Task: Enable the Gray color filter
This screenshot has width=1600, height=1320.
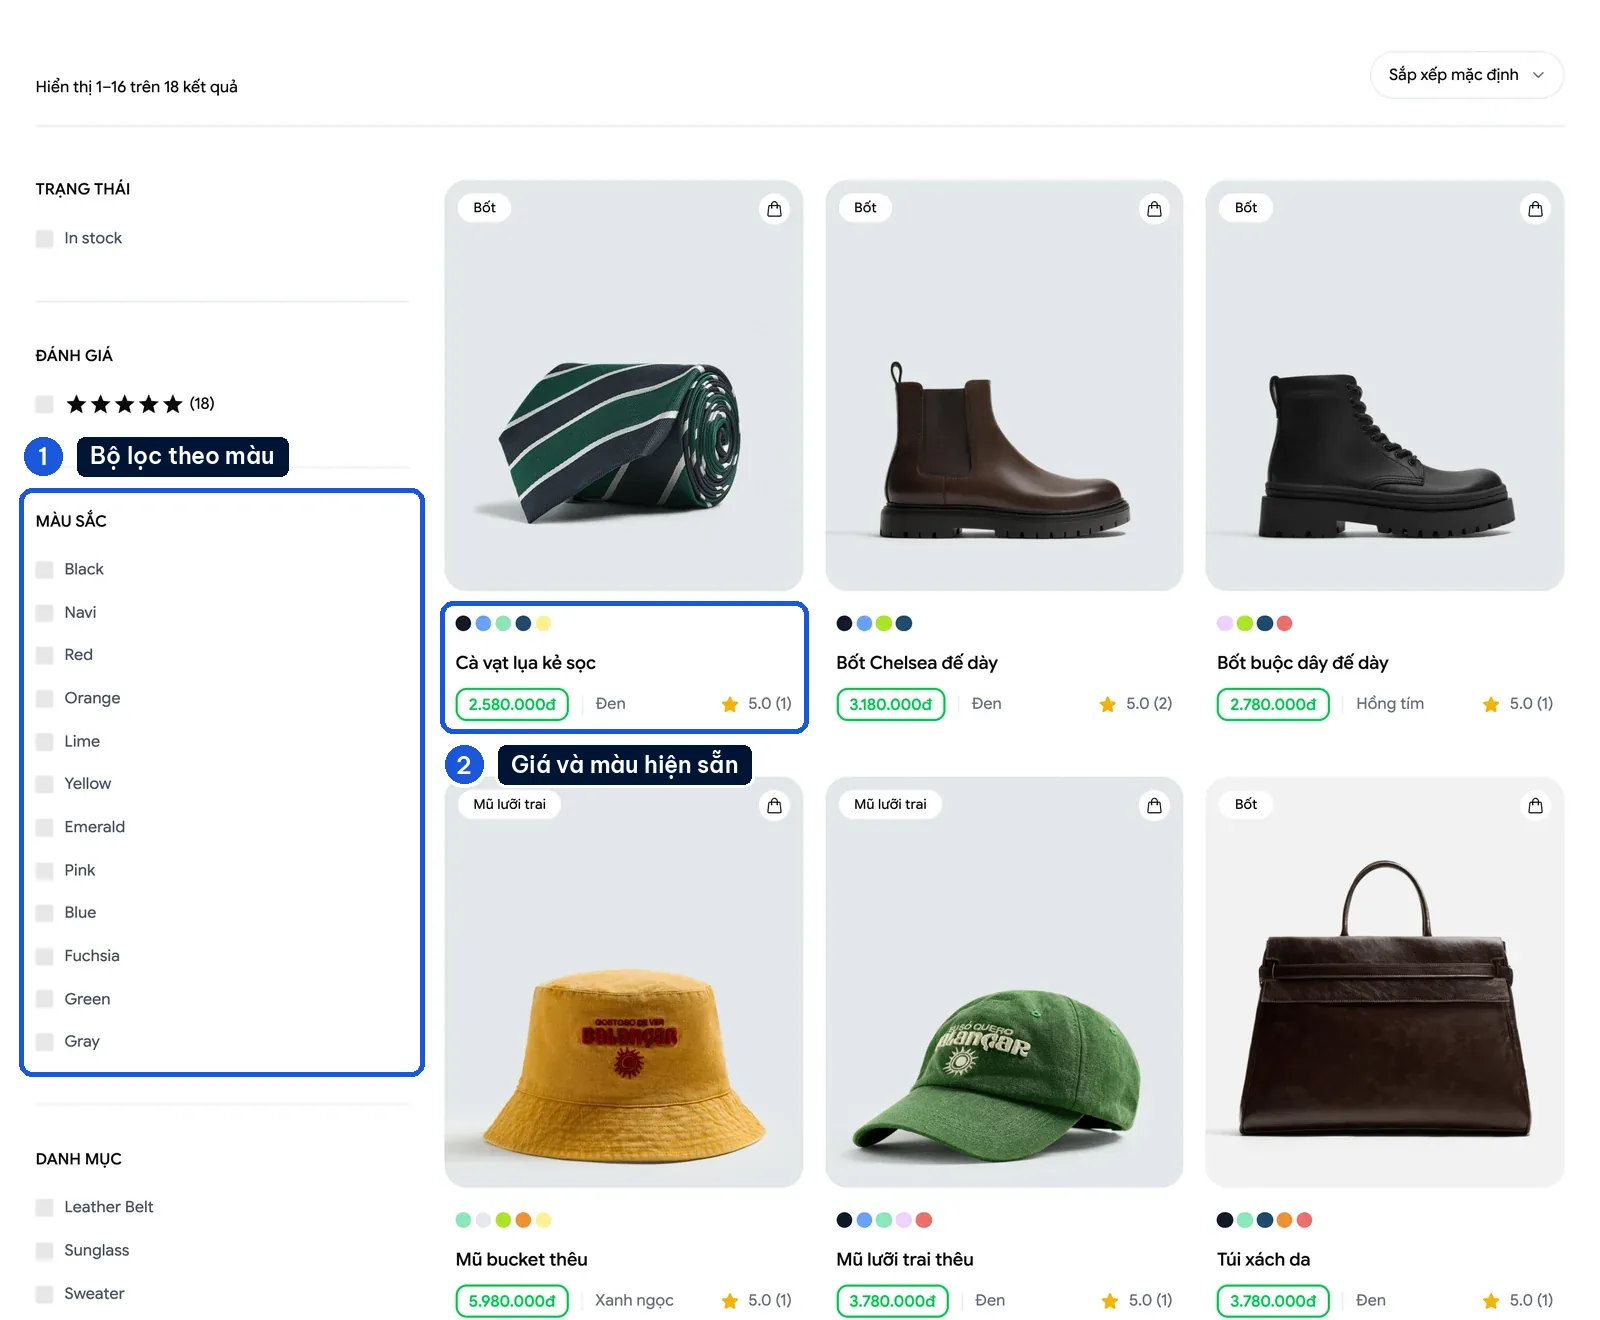Action: click(x=45, y=1042)
